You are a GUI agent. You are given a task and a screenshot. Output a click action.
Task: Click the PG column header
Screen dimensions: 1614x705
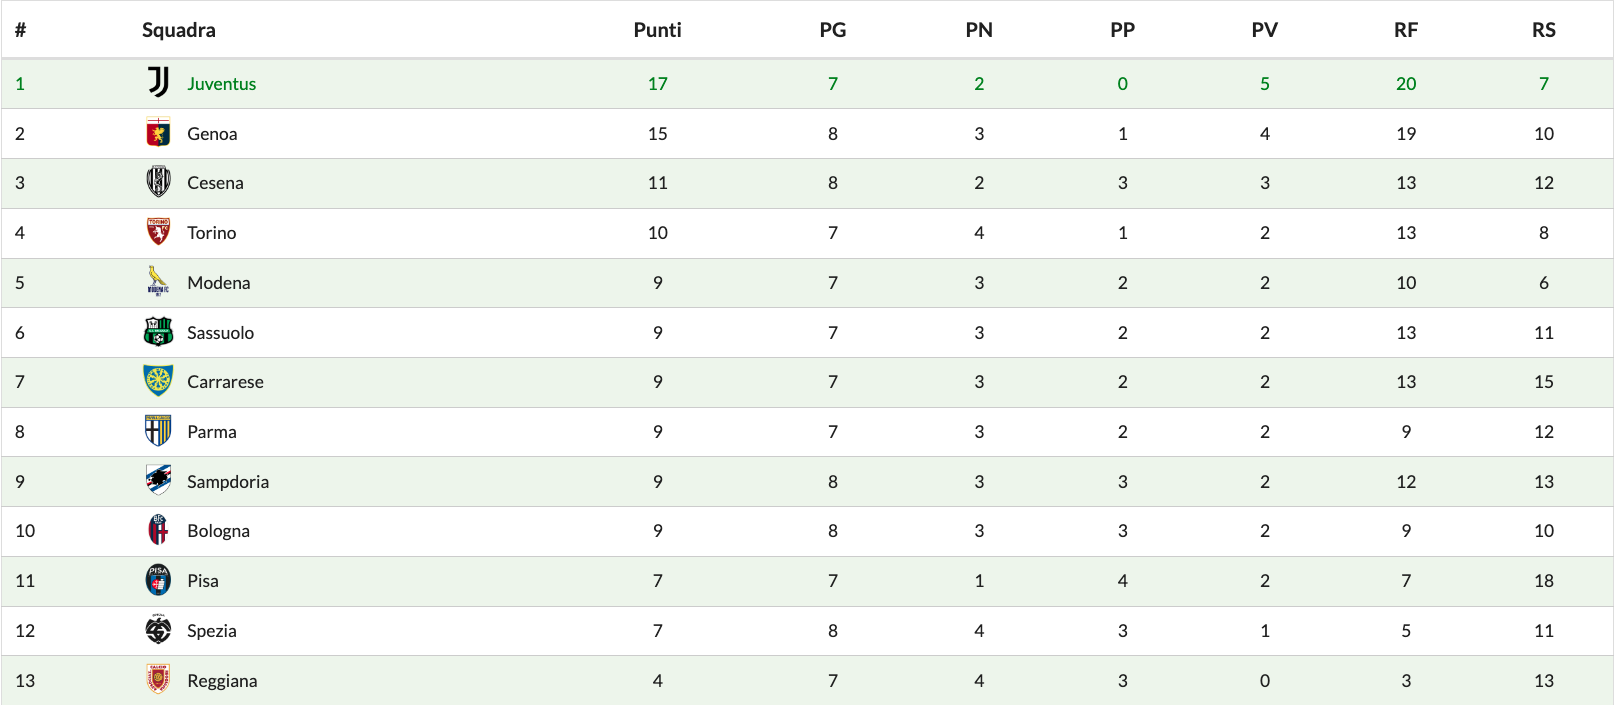click(832, 30)
